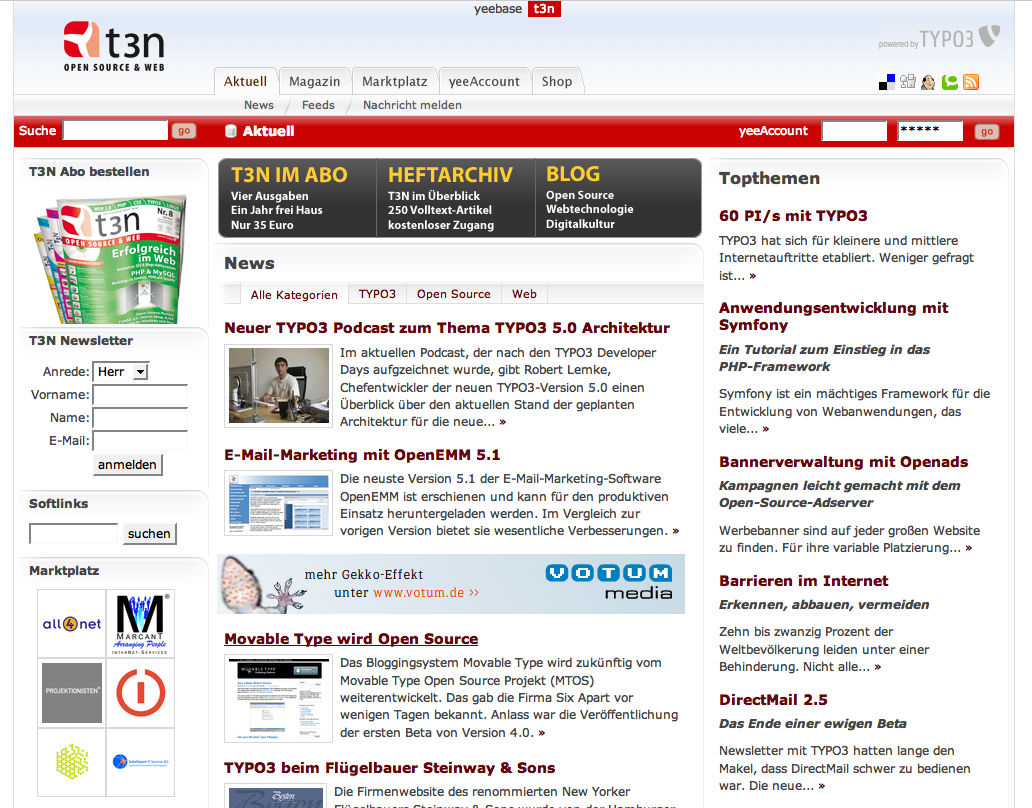This screenshot has width=1032, height=808.
Task: Click inside the Suche search field
Action: (x=115, y=130)
